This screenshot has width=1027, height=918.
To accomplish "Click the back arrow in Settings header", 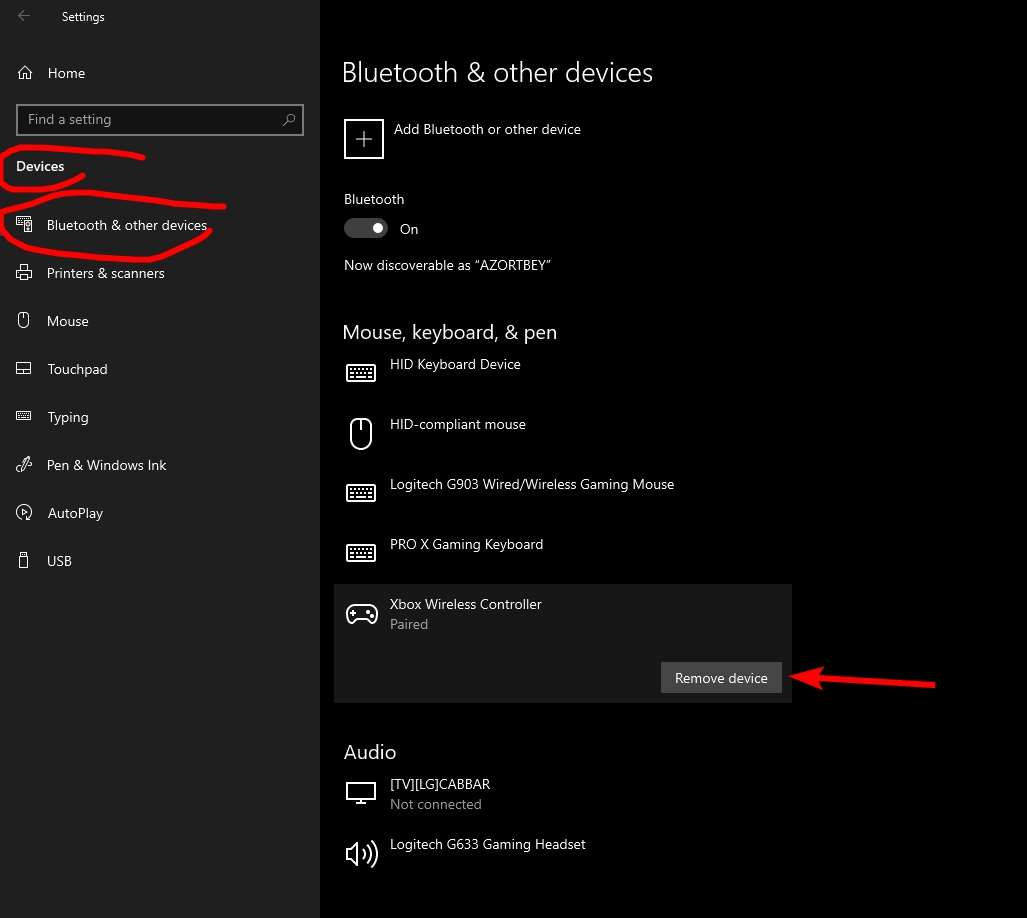I will point(24,16).
